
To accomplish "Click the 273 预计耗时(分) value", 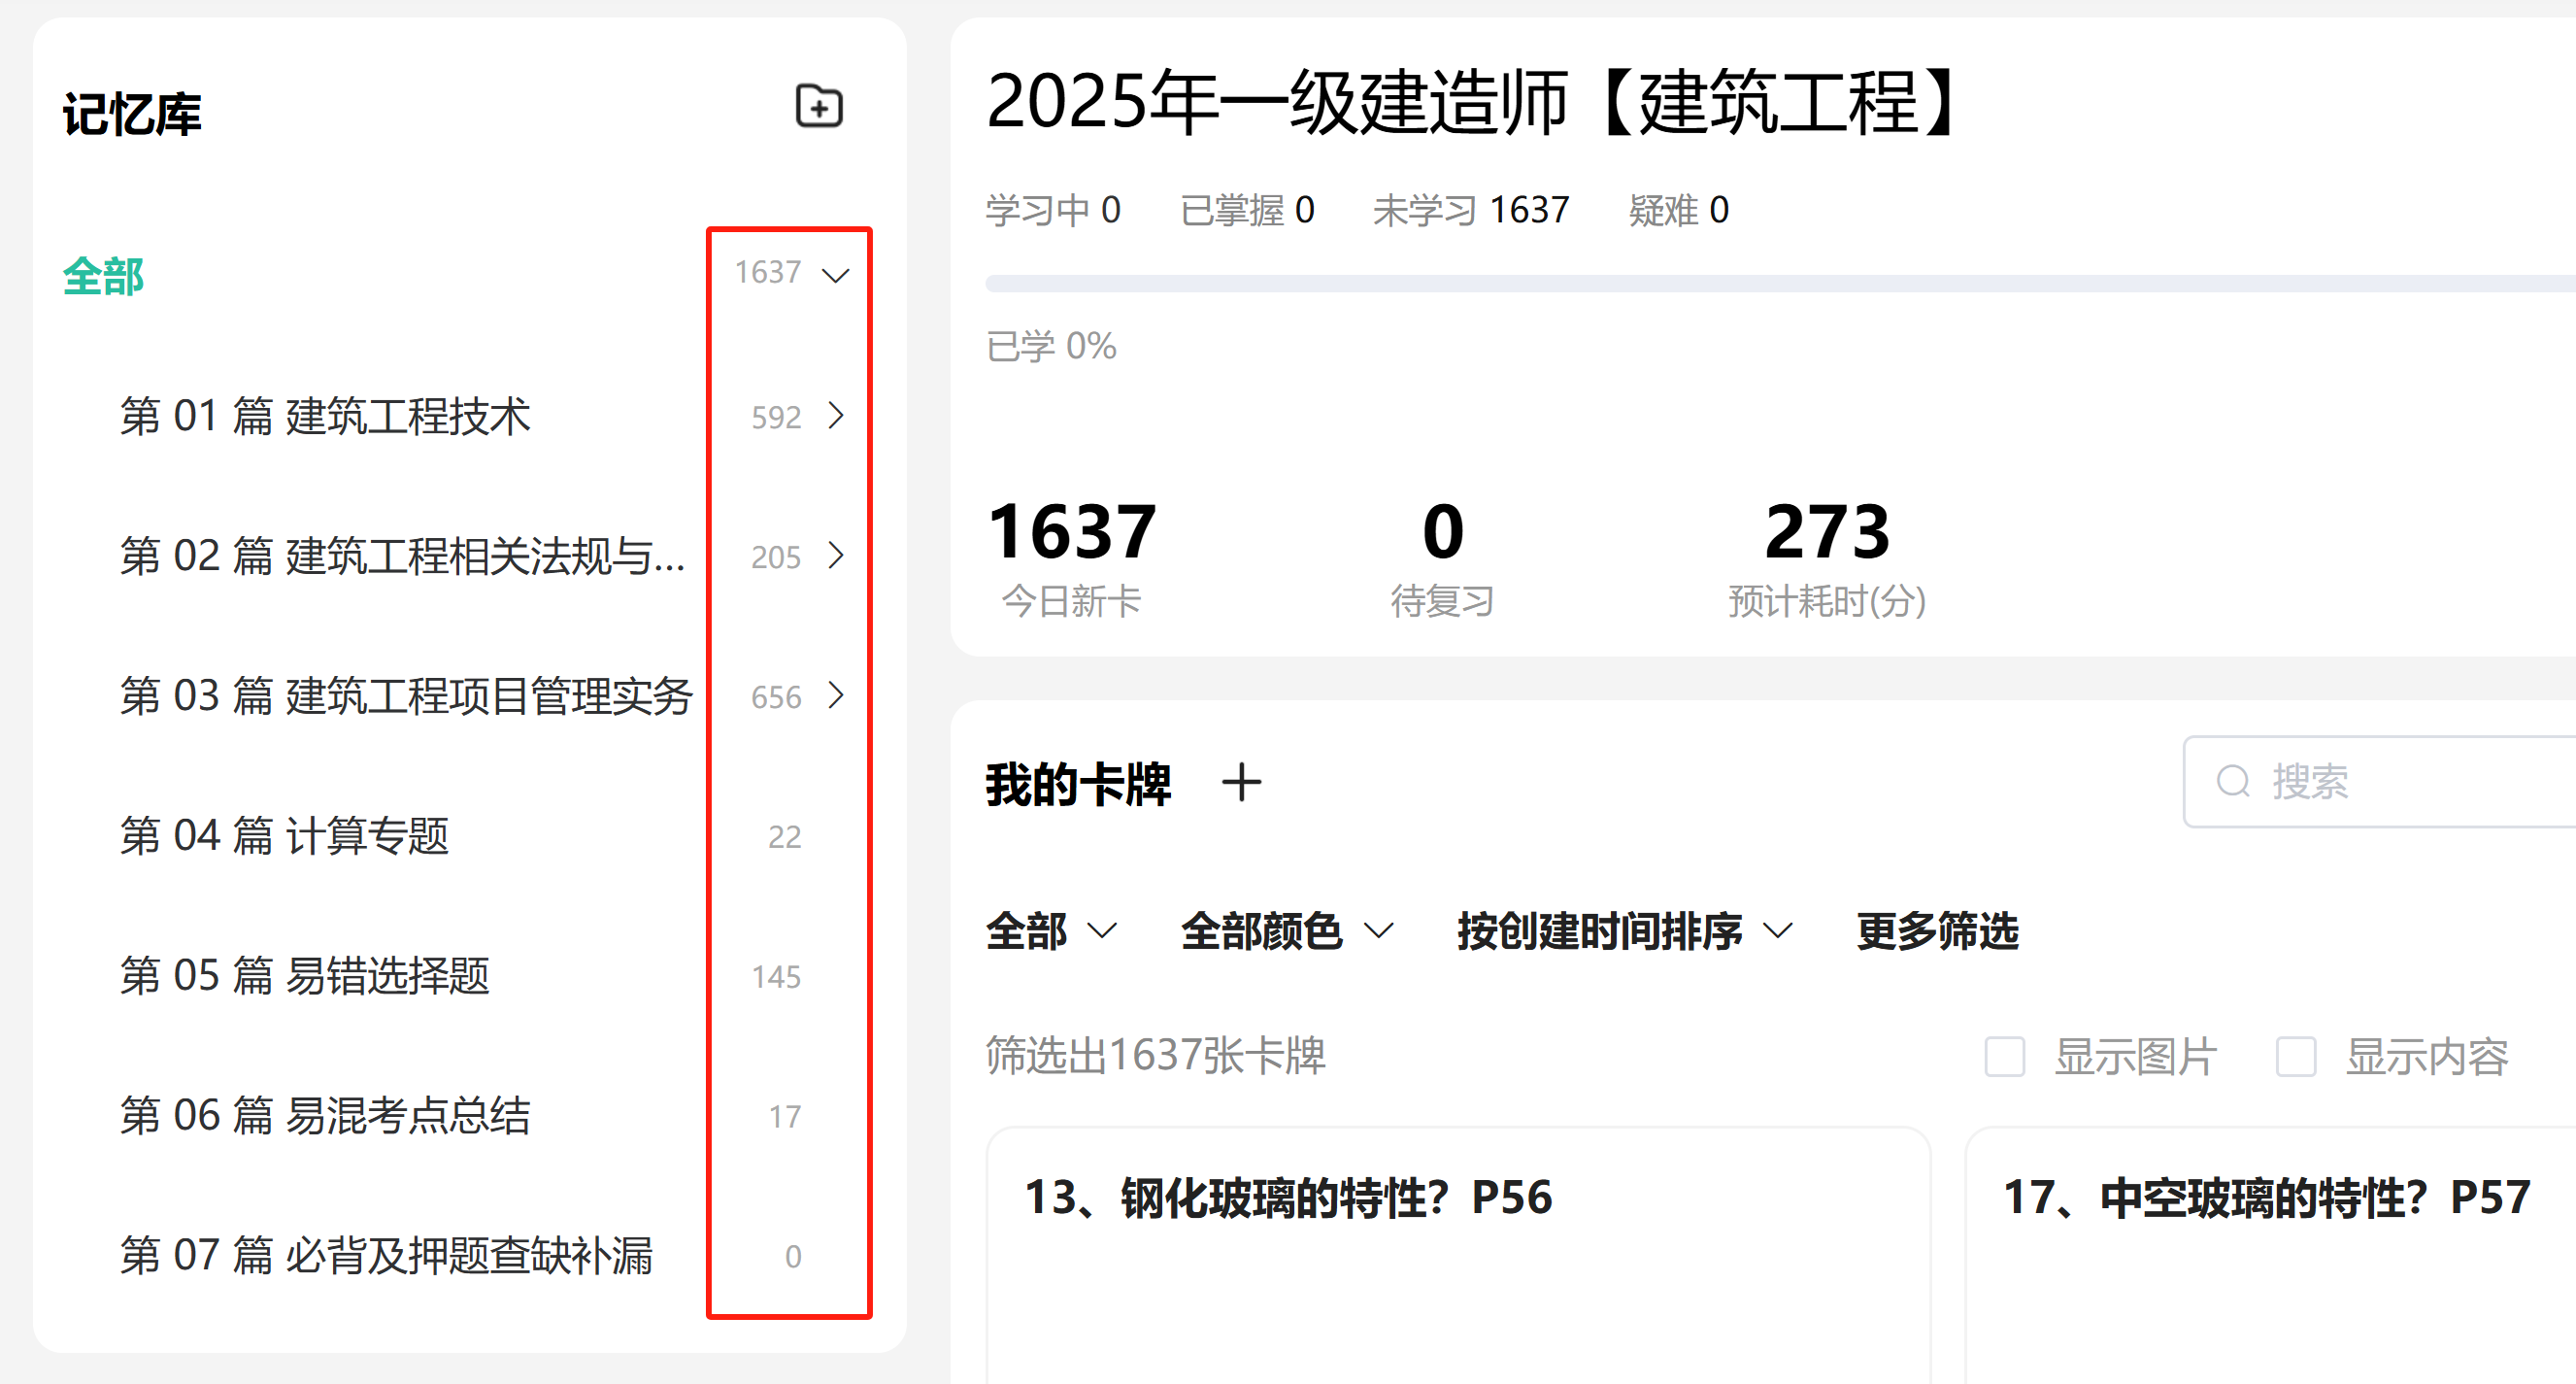I will coord(1827,558).
